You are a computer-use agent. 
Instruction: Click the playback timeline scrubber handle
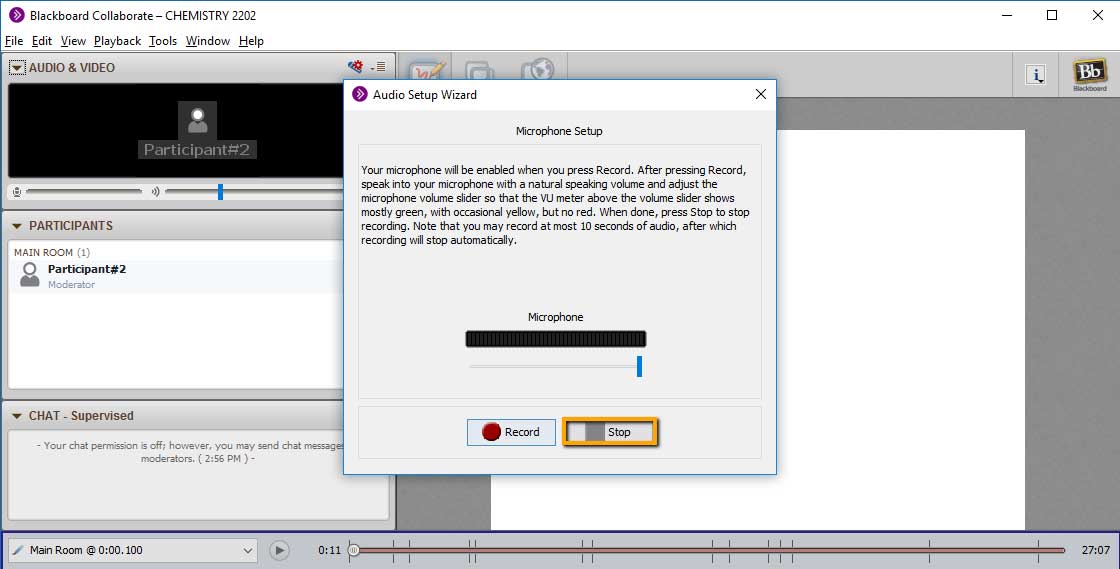[354, 550]
